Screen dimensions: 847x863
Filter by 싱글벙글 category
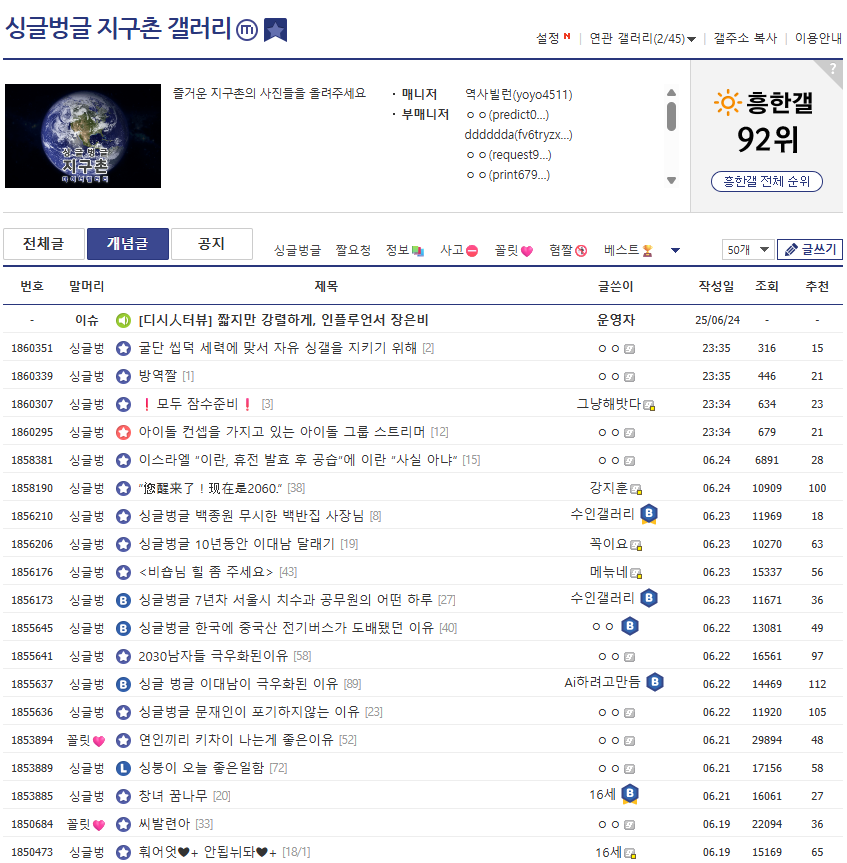pos(297,250)
